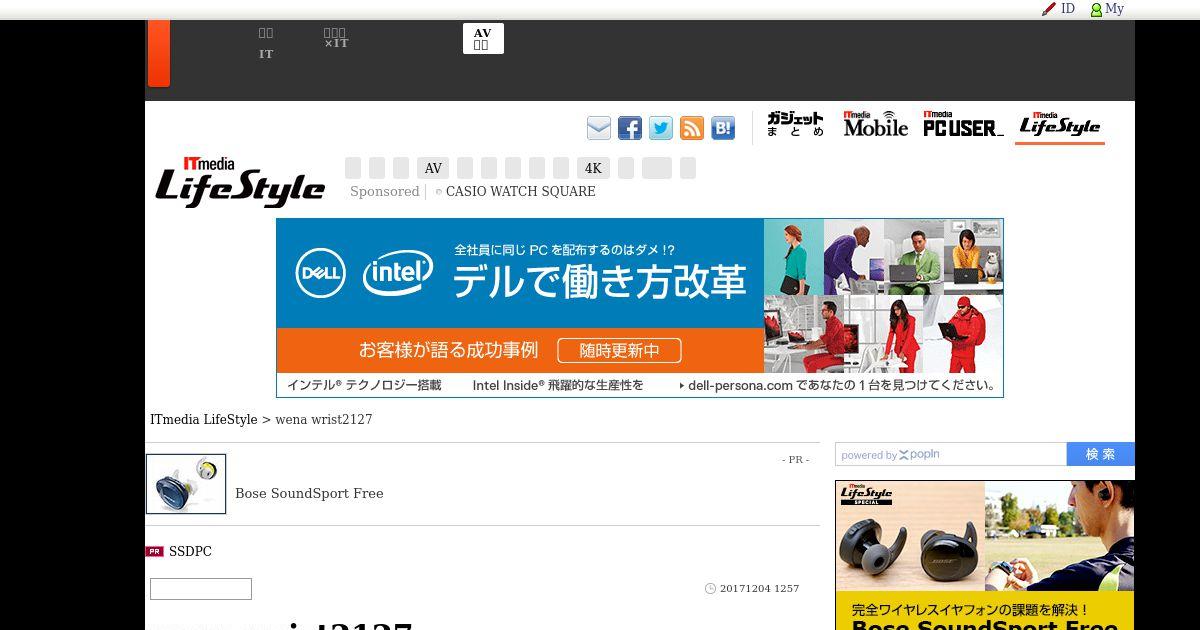Click the PR badge icon beside SSDPC
This screenshot has height=630, width=1200.
point(154,551)
